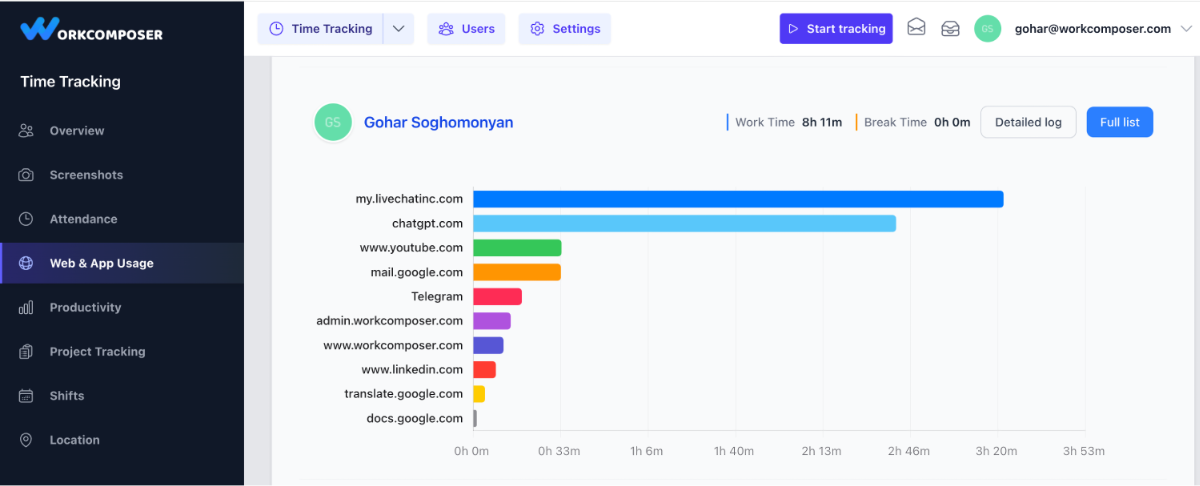The image size is (1200, 486).
Task: Open the Overview sidebar item
Action: click(122, 131)
